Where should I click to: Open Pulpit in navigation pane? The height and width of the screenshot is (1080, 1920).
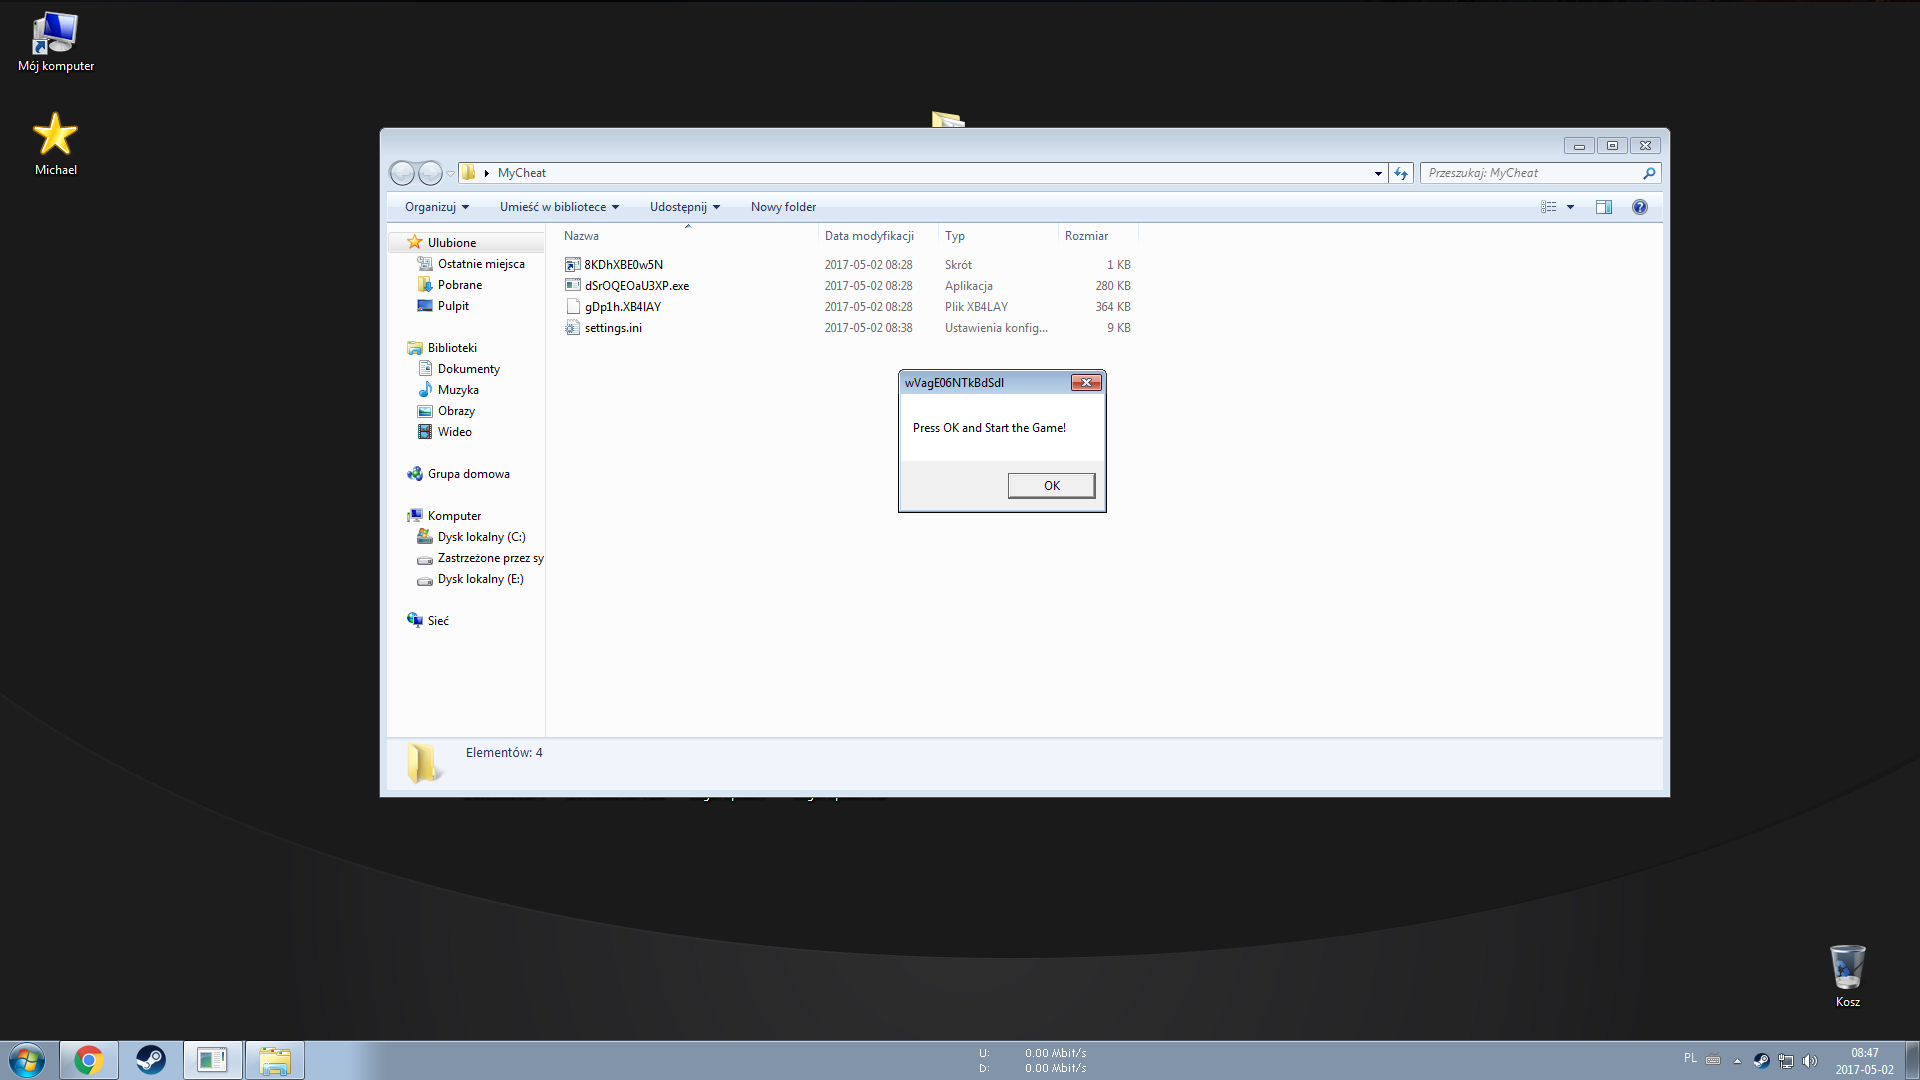coord(453,306)
